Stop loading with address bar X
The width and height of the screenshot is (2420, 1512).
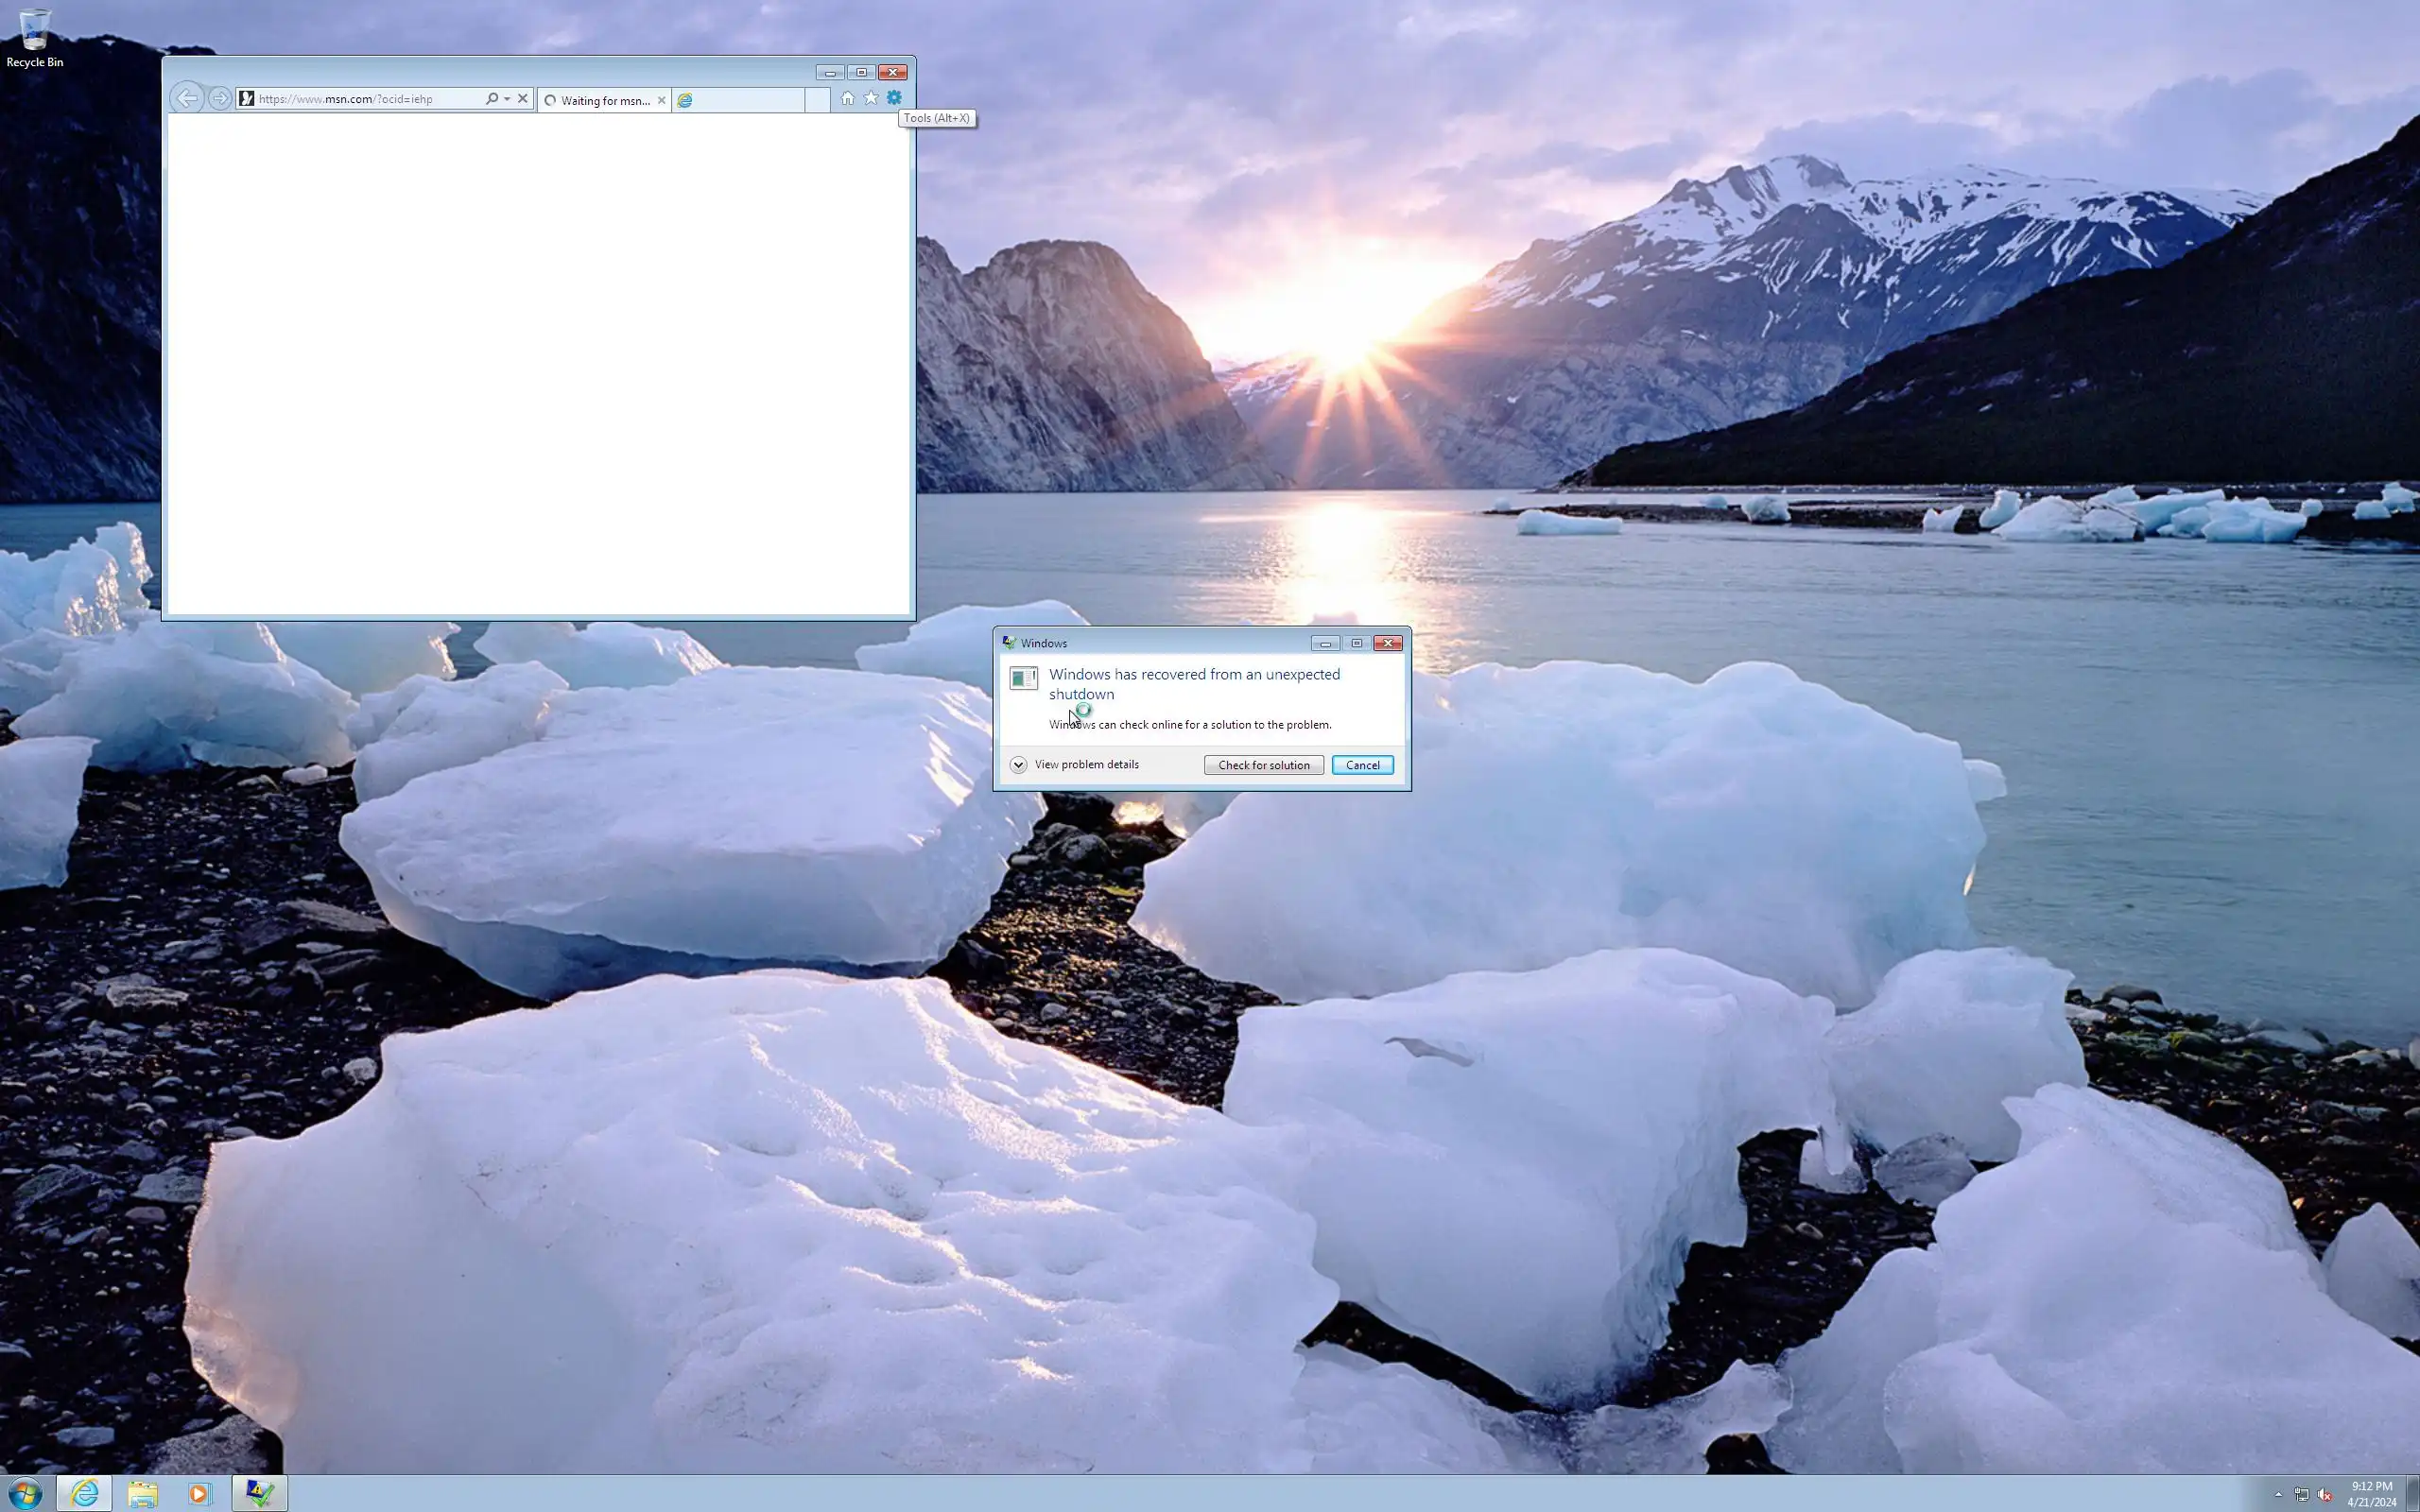point(522,99)
